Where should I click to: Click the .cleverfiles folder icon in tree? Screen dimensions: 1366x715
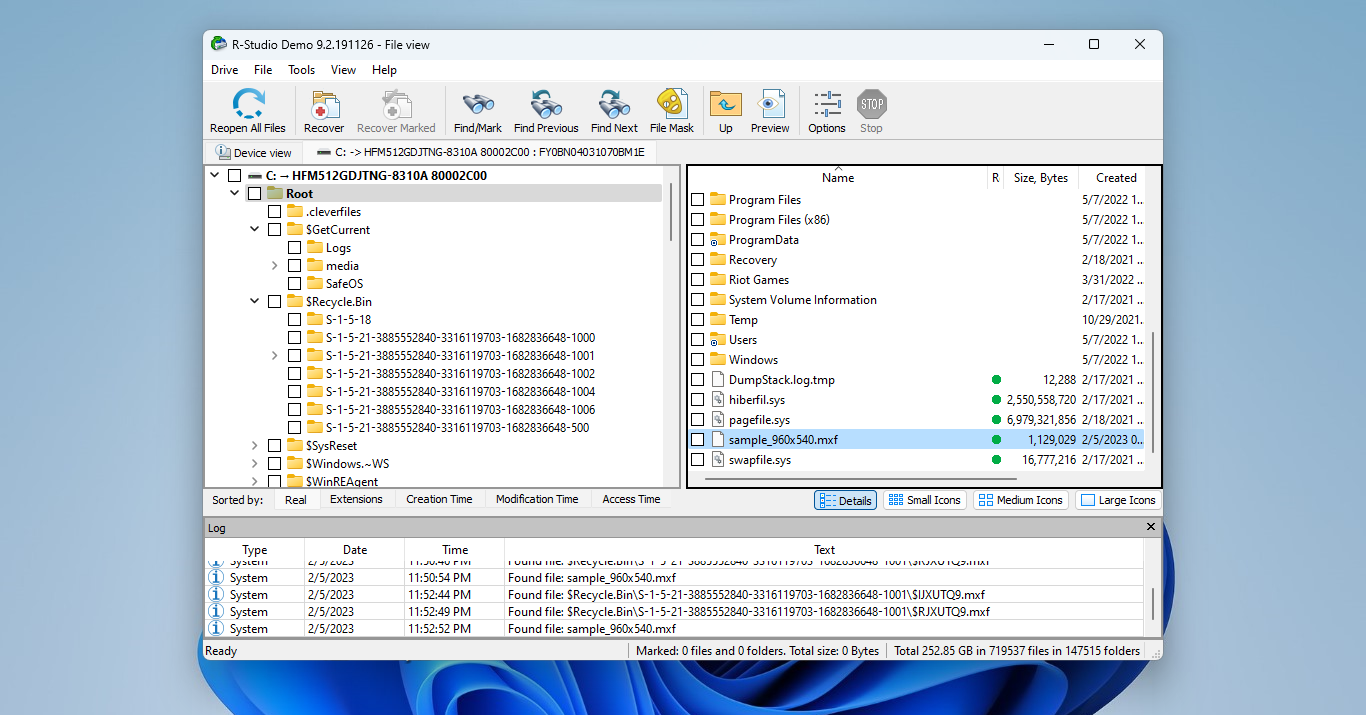295,212
